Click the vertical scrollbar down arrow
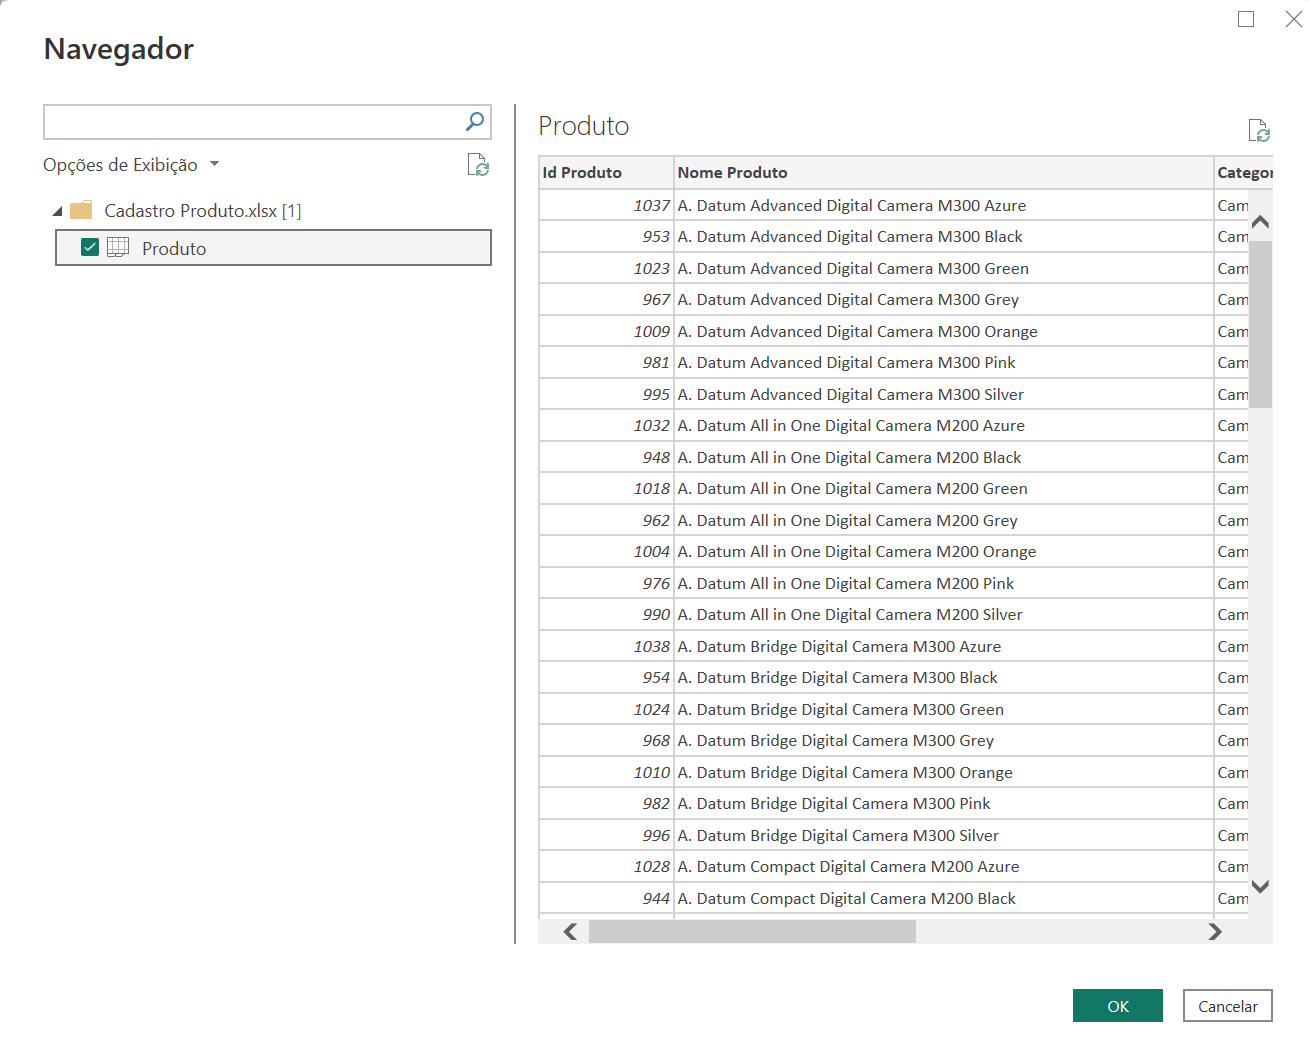The height and width of the screenshot is (1041, 1309). (1260, 886)
